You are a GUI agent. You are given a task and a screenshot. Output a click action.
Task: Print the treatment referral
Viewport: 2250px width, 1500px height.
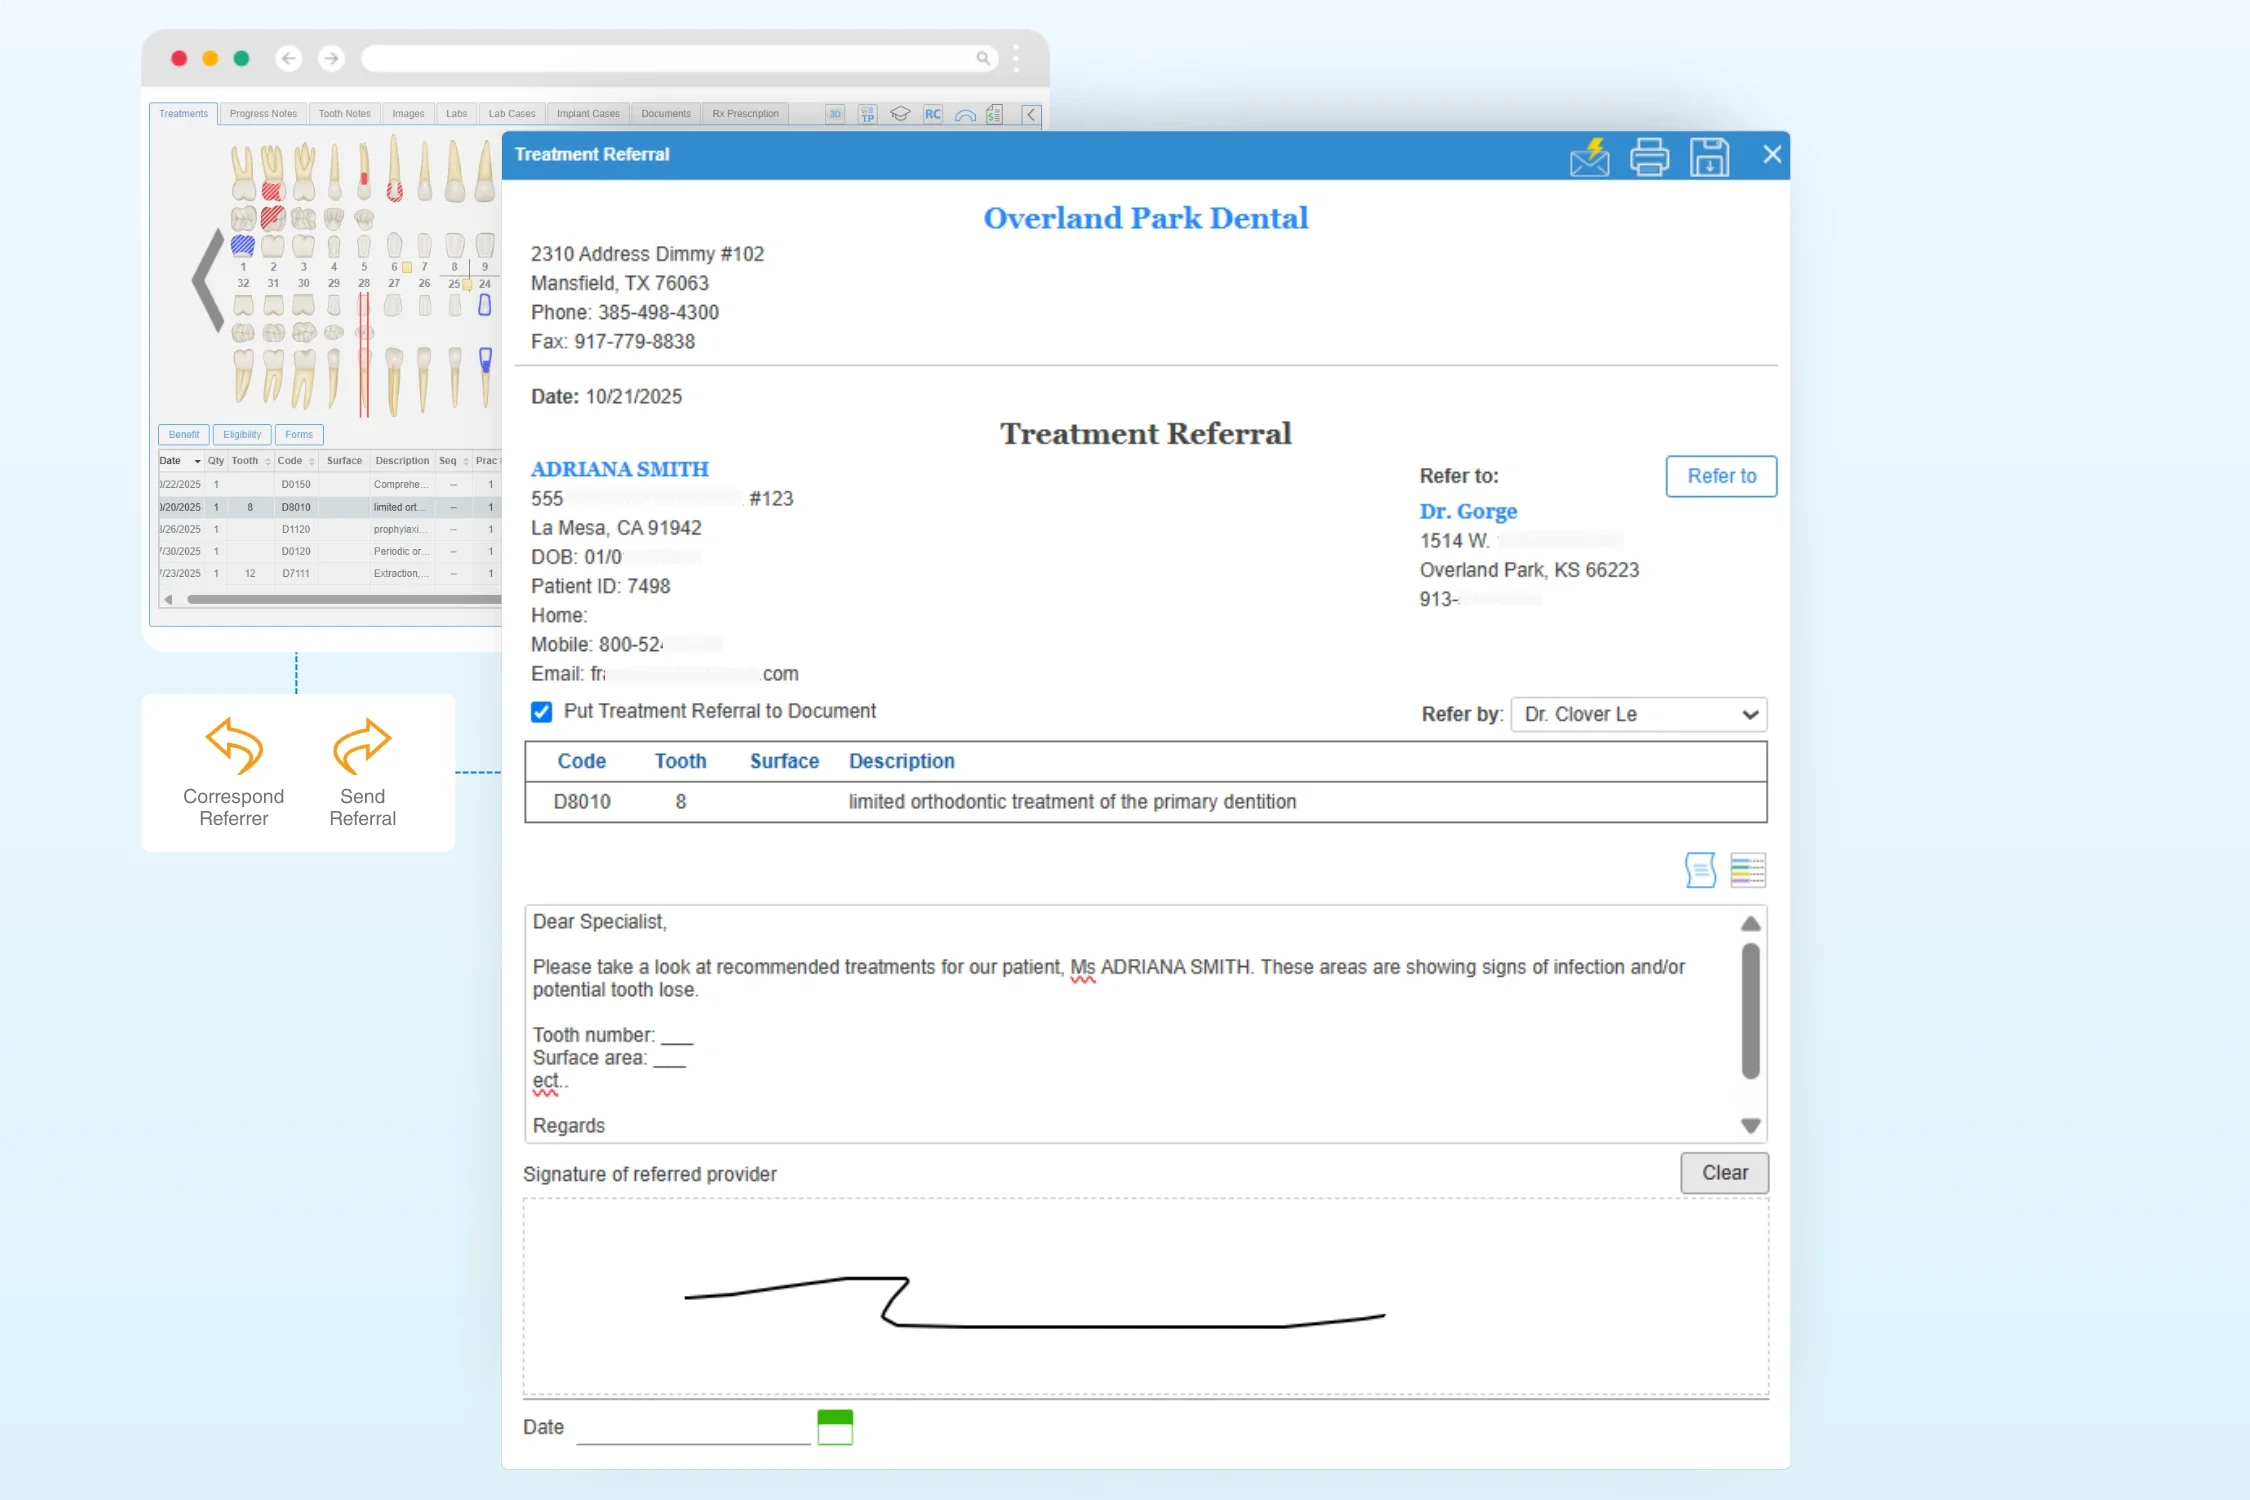point(1649,157)
